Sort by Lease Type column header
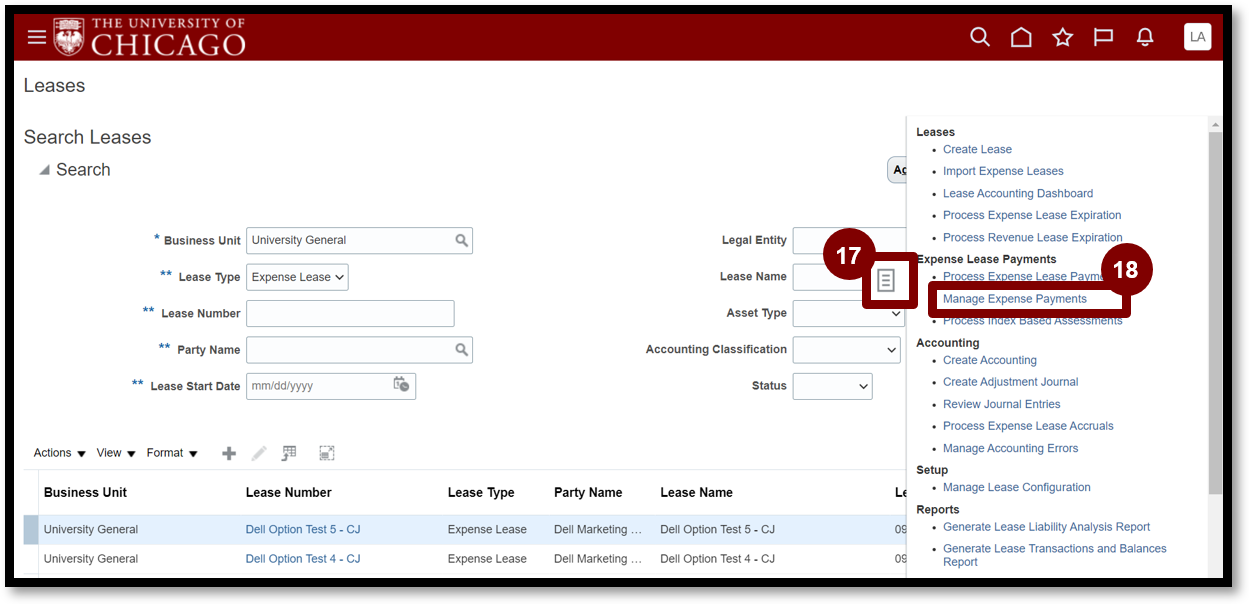The height and width of the screenshot is (604, 1249). click(481, 492)
